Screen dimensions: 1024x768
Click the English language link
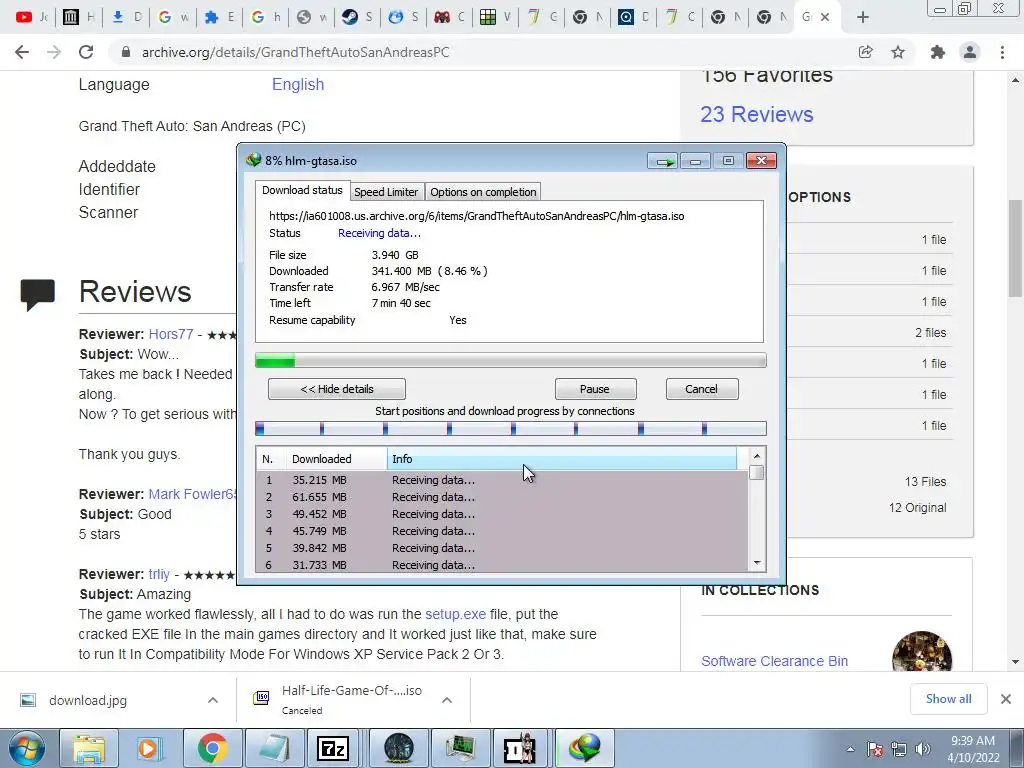[x=298, y=84]
